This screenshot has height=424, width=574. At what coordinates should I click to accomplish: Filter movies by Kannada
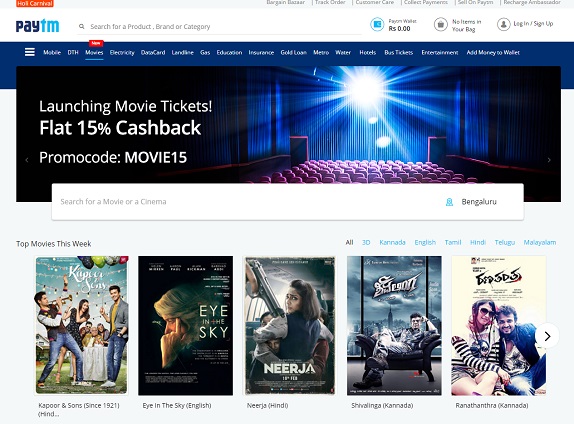pos(392,242)
